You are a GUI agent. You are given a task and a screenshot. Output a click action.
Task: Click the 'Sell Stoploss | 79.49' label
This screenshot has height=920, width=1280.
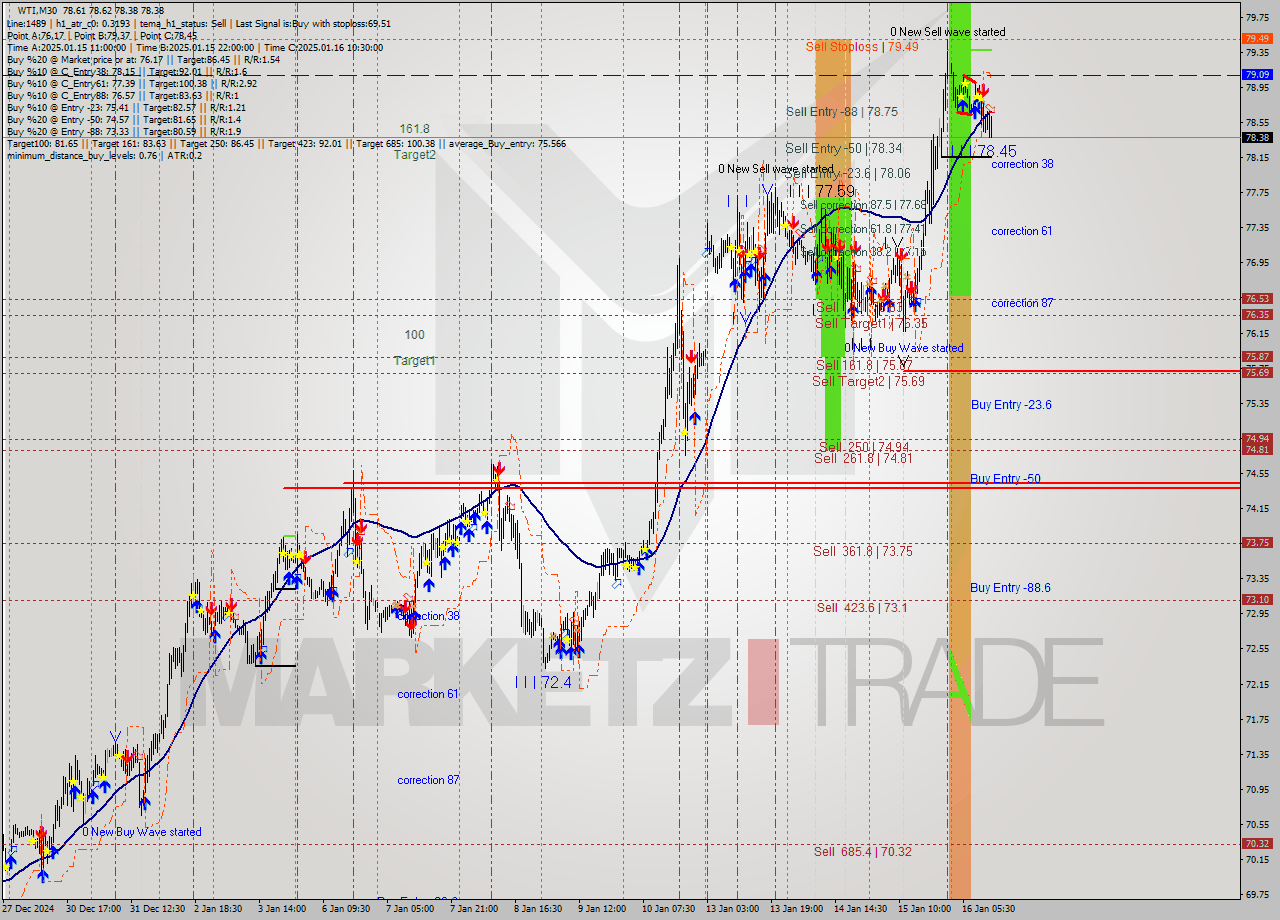click(861, 46)
